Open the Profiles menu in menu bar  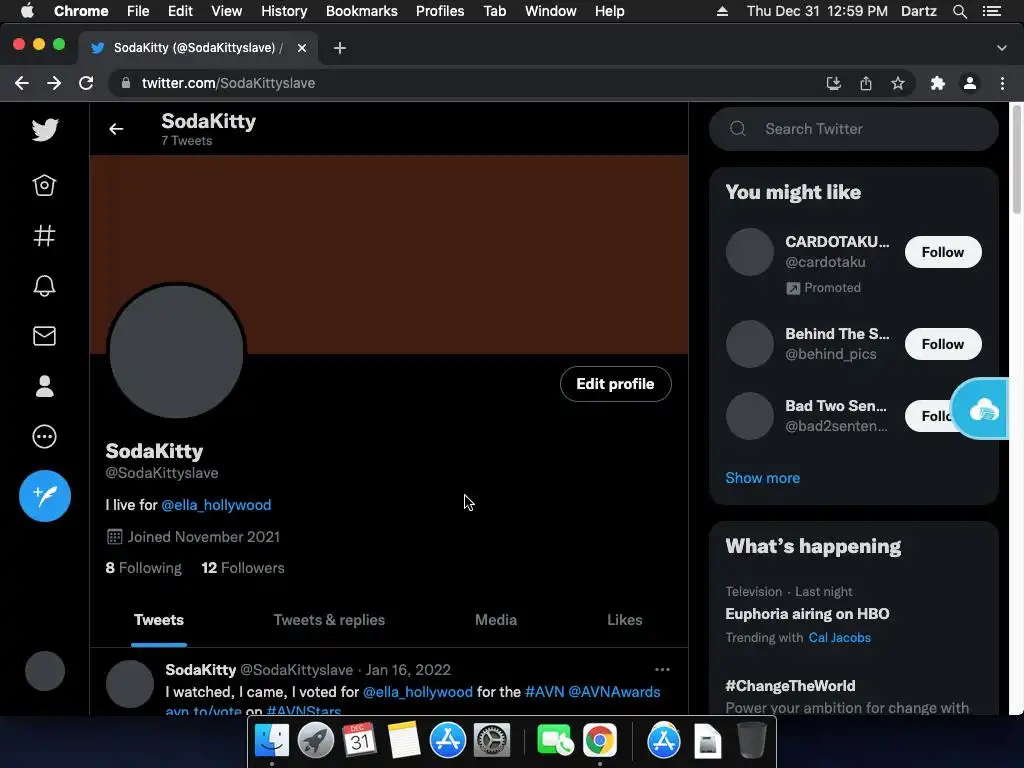440,11
